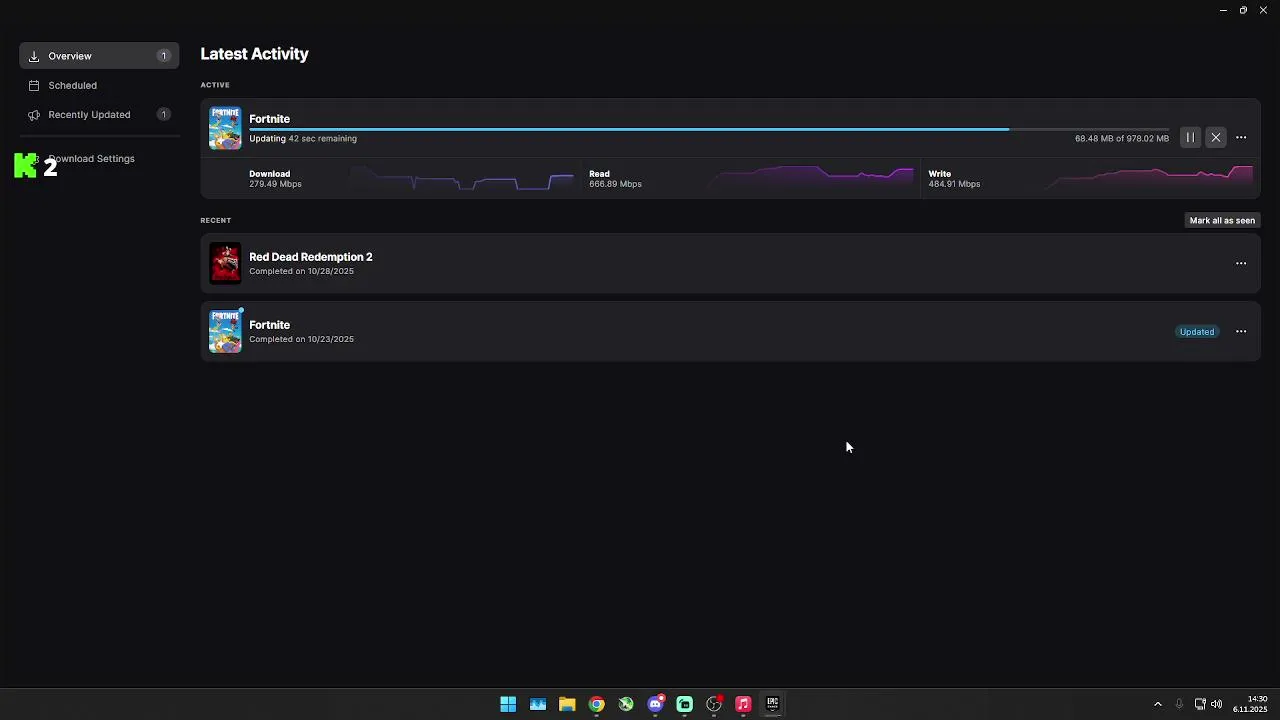Click the Overview count badge
Viewport: 1280px width, 720px height.
click(x=164, y=56)
